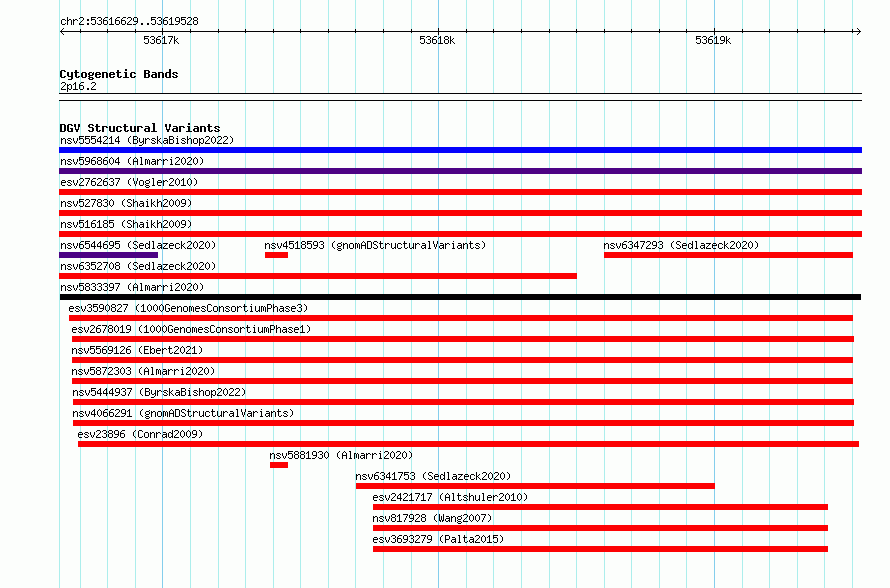This screenshot has height=588, width=890.
Task: Click the nsv6544695 (Sedlazeck2020) label
Action: click(138, 245)
